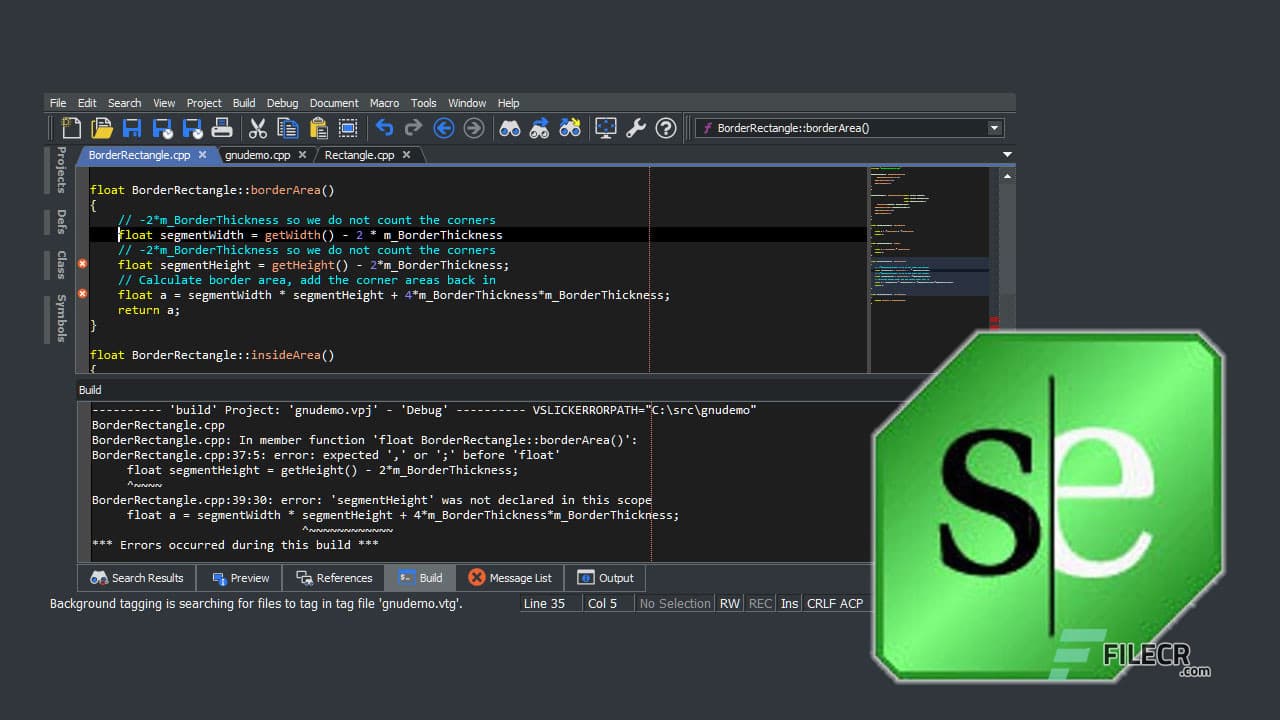Cut text using the scissors icon

[257, 127]
